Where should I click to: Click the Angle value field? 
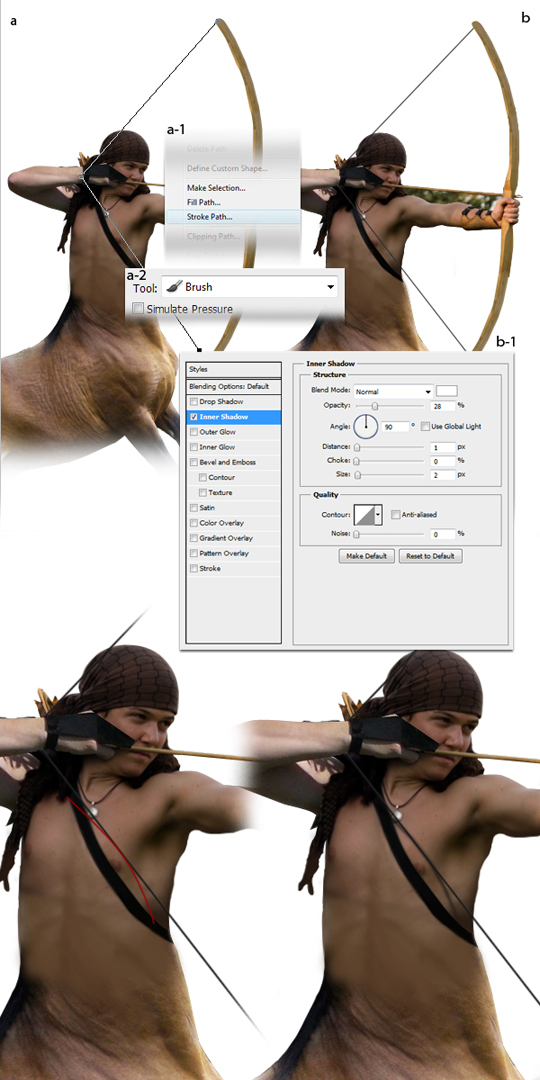[x=395, y=427]
